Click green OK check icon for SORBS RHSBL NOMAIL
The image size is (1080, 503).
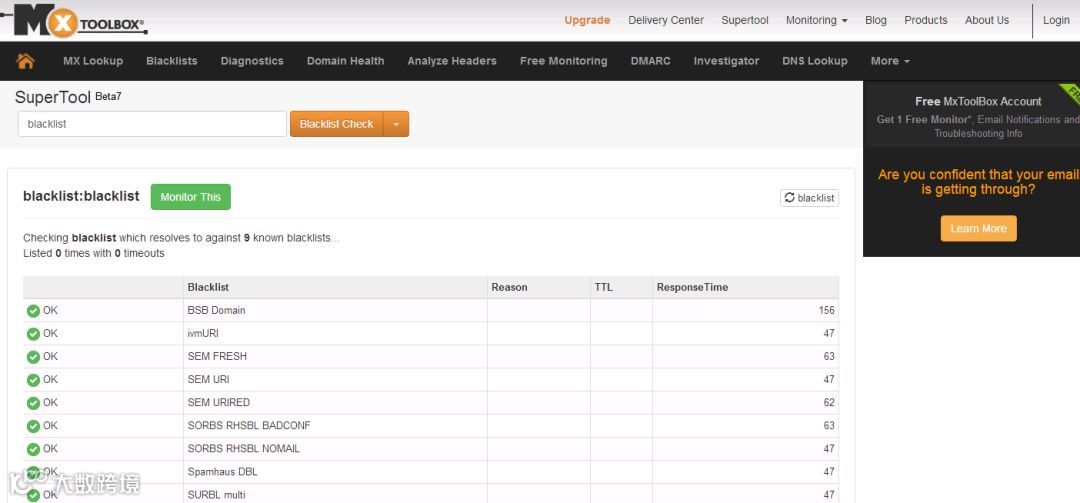click(x=33, y=449)
